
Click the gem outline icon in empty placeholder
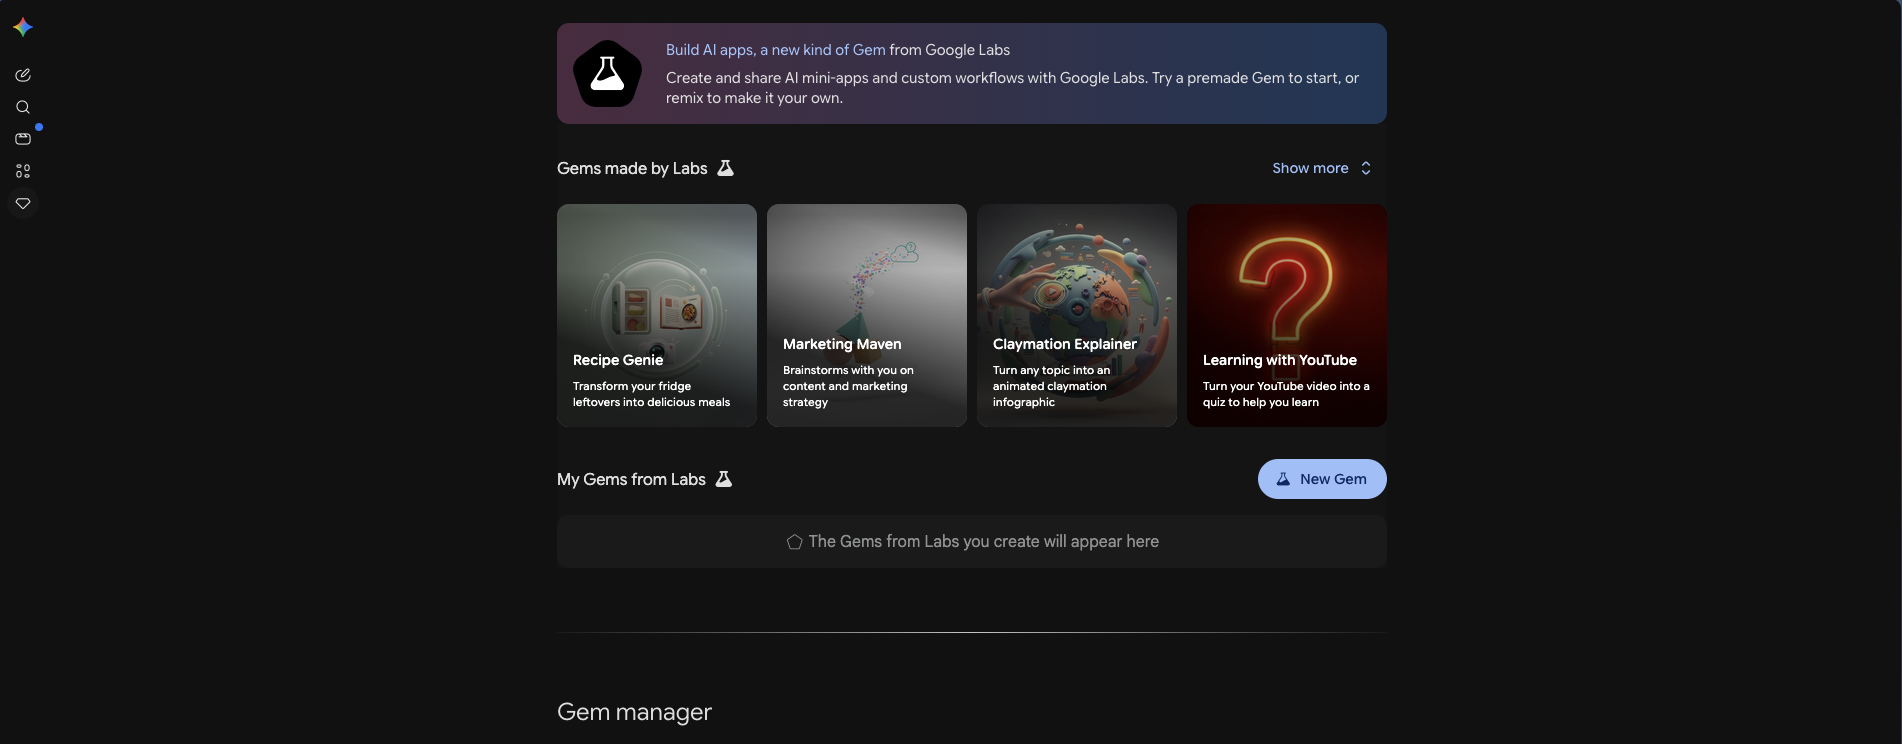tap(794, 542)
